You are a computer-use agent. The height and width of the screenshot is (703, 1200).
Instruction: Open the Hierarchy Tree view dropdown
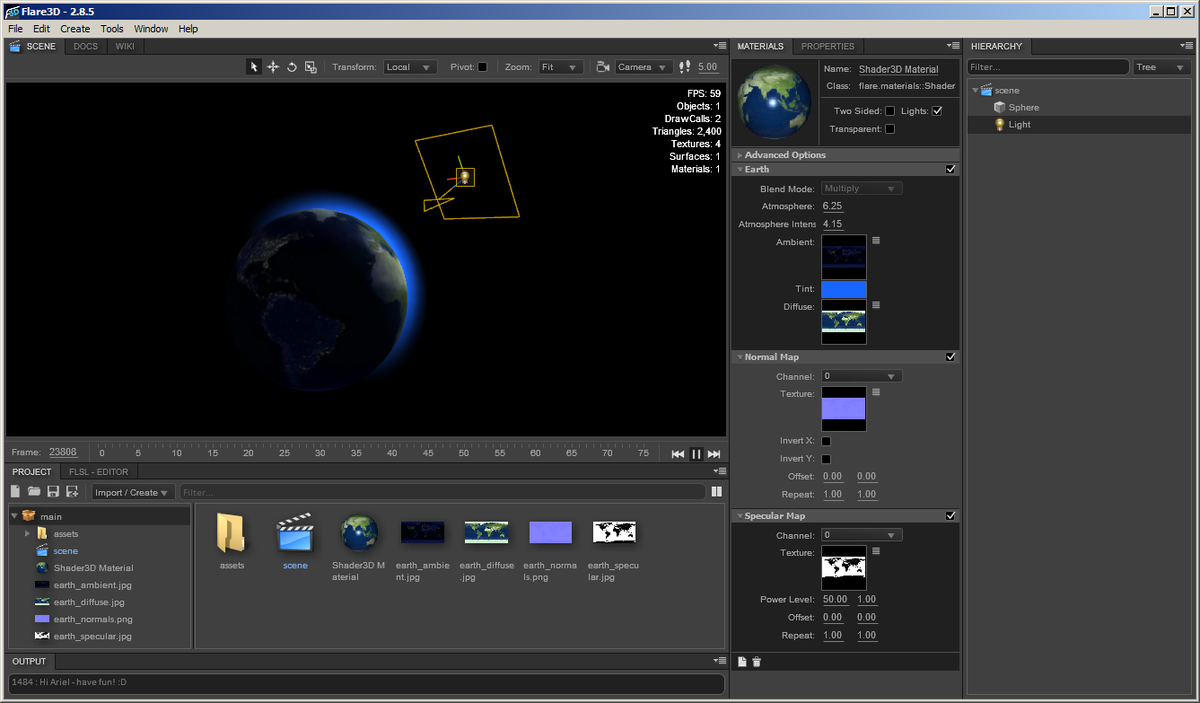(x=1160, y=67)
